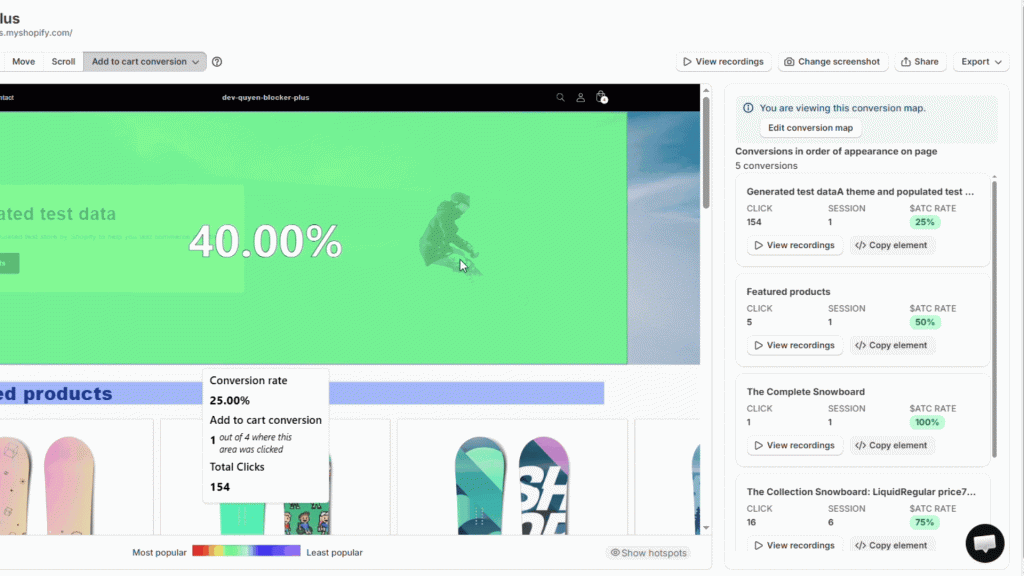This screenshot has height=576, width=1024.
Task: Click the red most popular color swatch
Action: coord(199,551)
